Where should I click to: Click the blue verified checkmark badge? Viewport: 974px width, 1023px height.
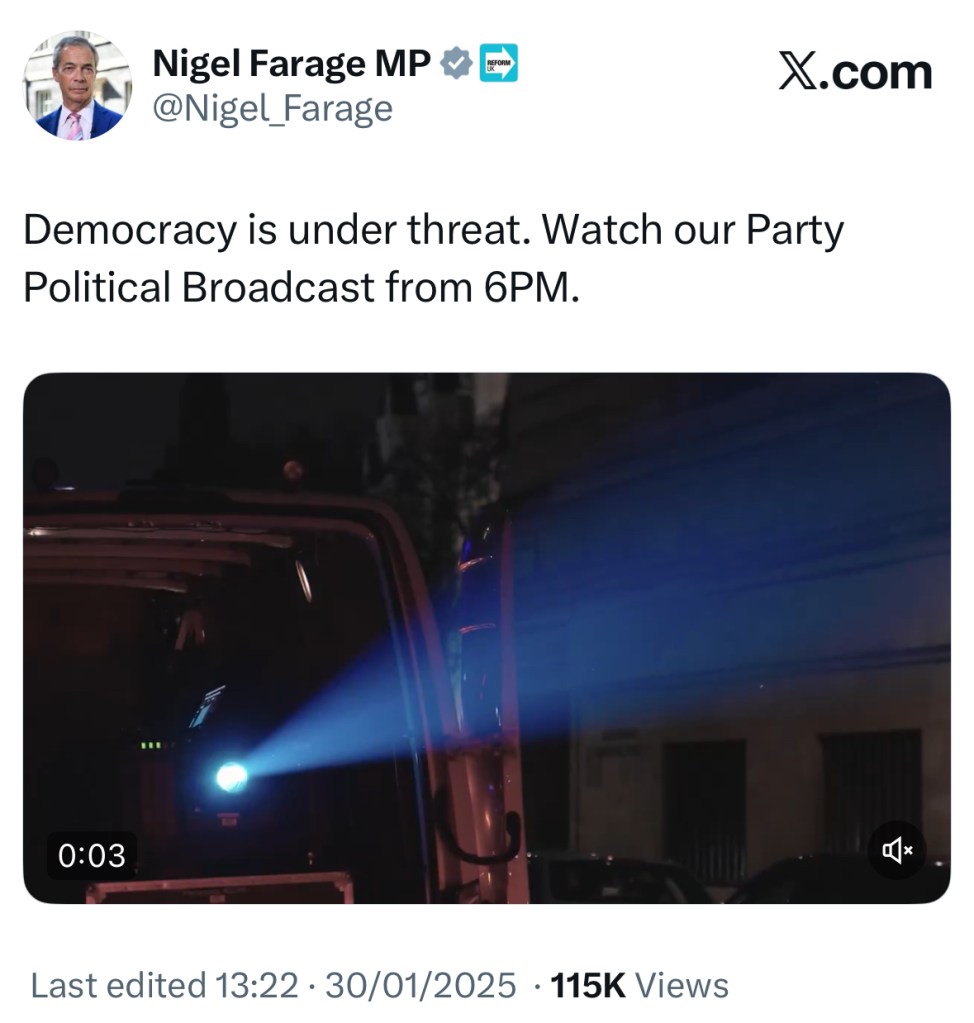456,65
